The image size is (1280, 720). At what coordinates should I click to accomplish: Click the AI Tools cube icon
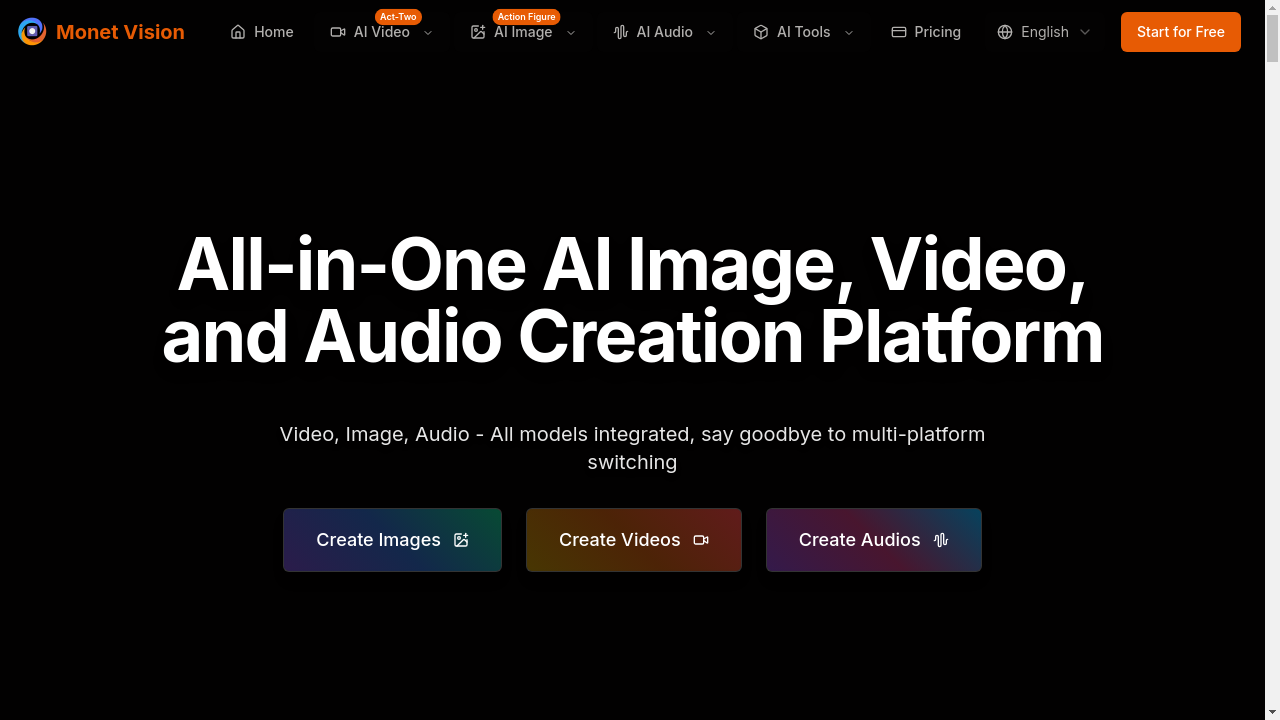pyautogui.click(x=761, y=32)
